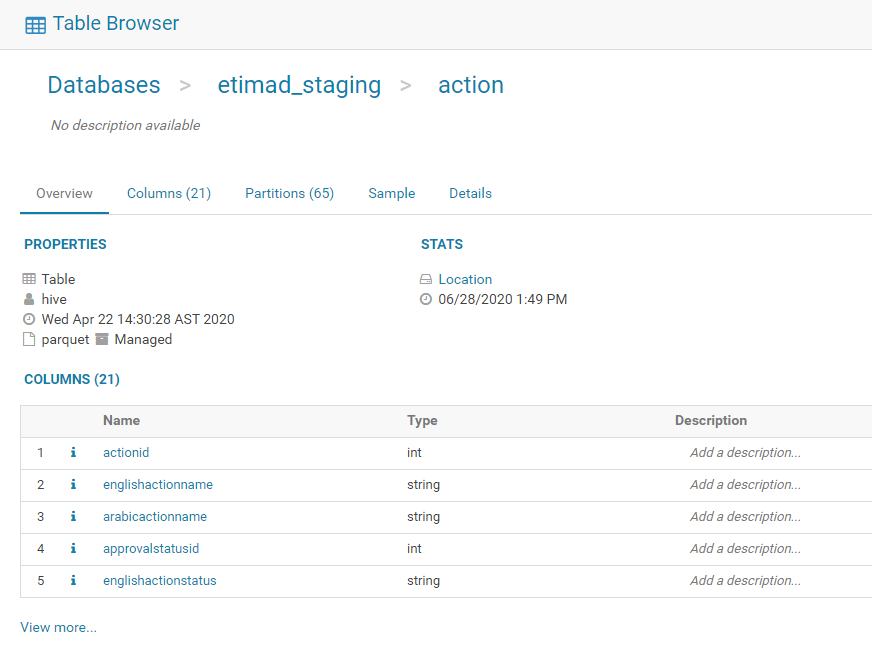Screen dimensions: 872x651
Task: Open the Location link in Stats
Action: pos(465,280)
